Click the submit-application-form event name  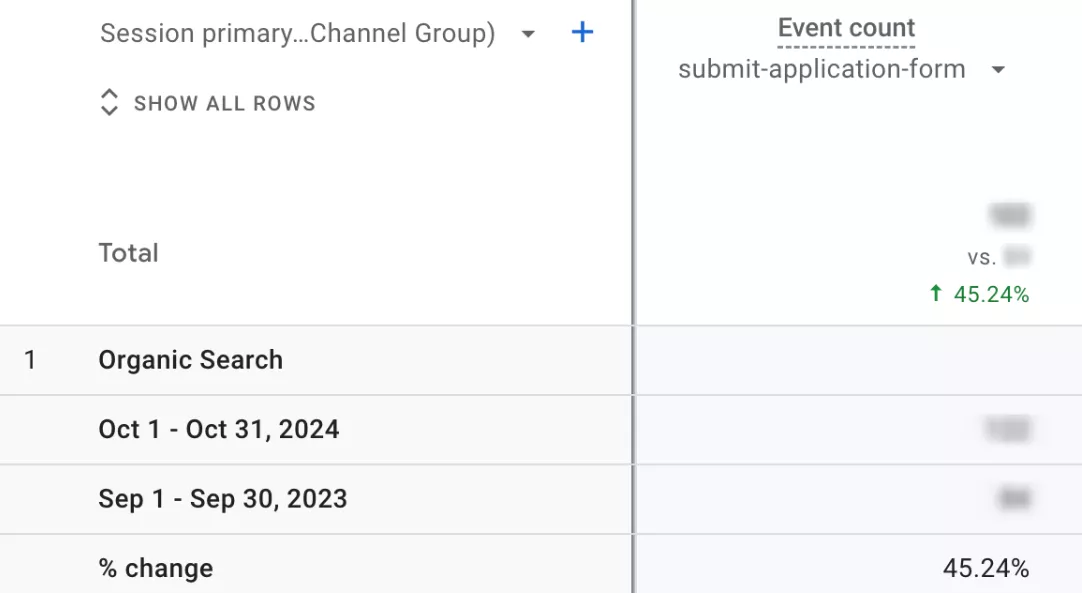coord(821,70)
